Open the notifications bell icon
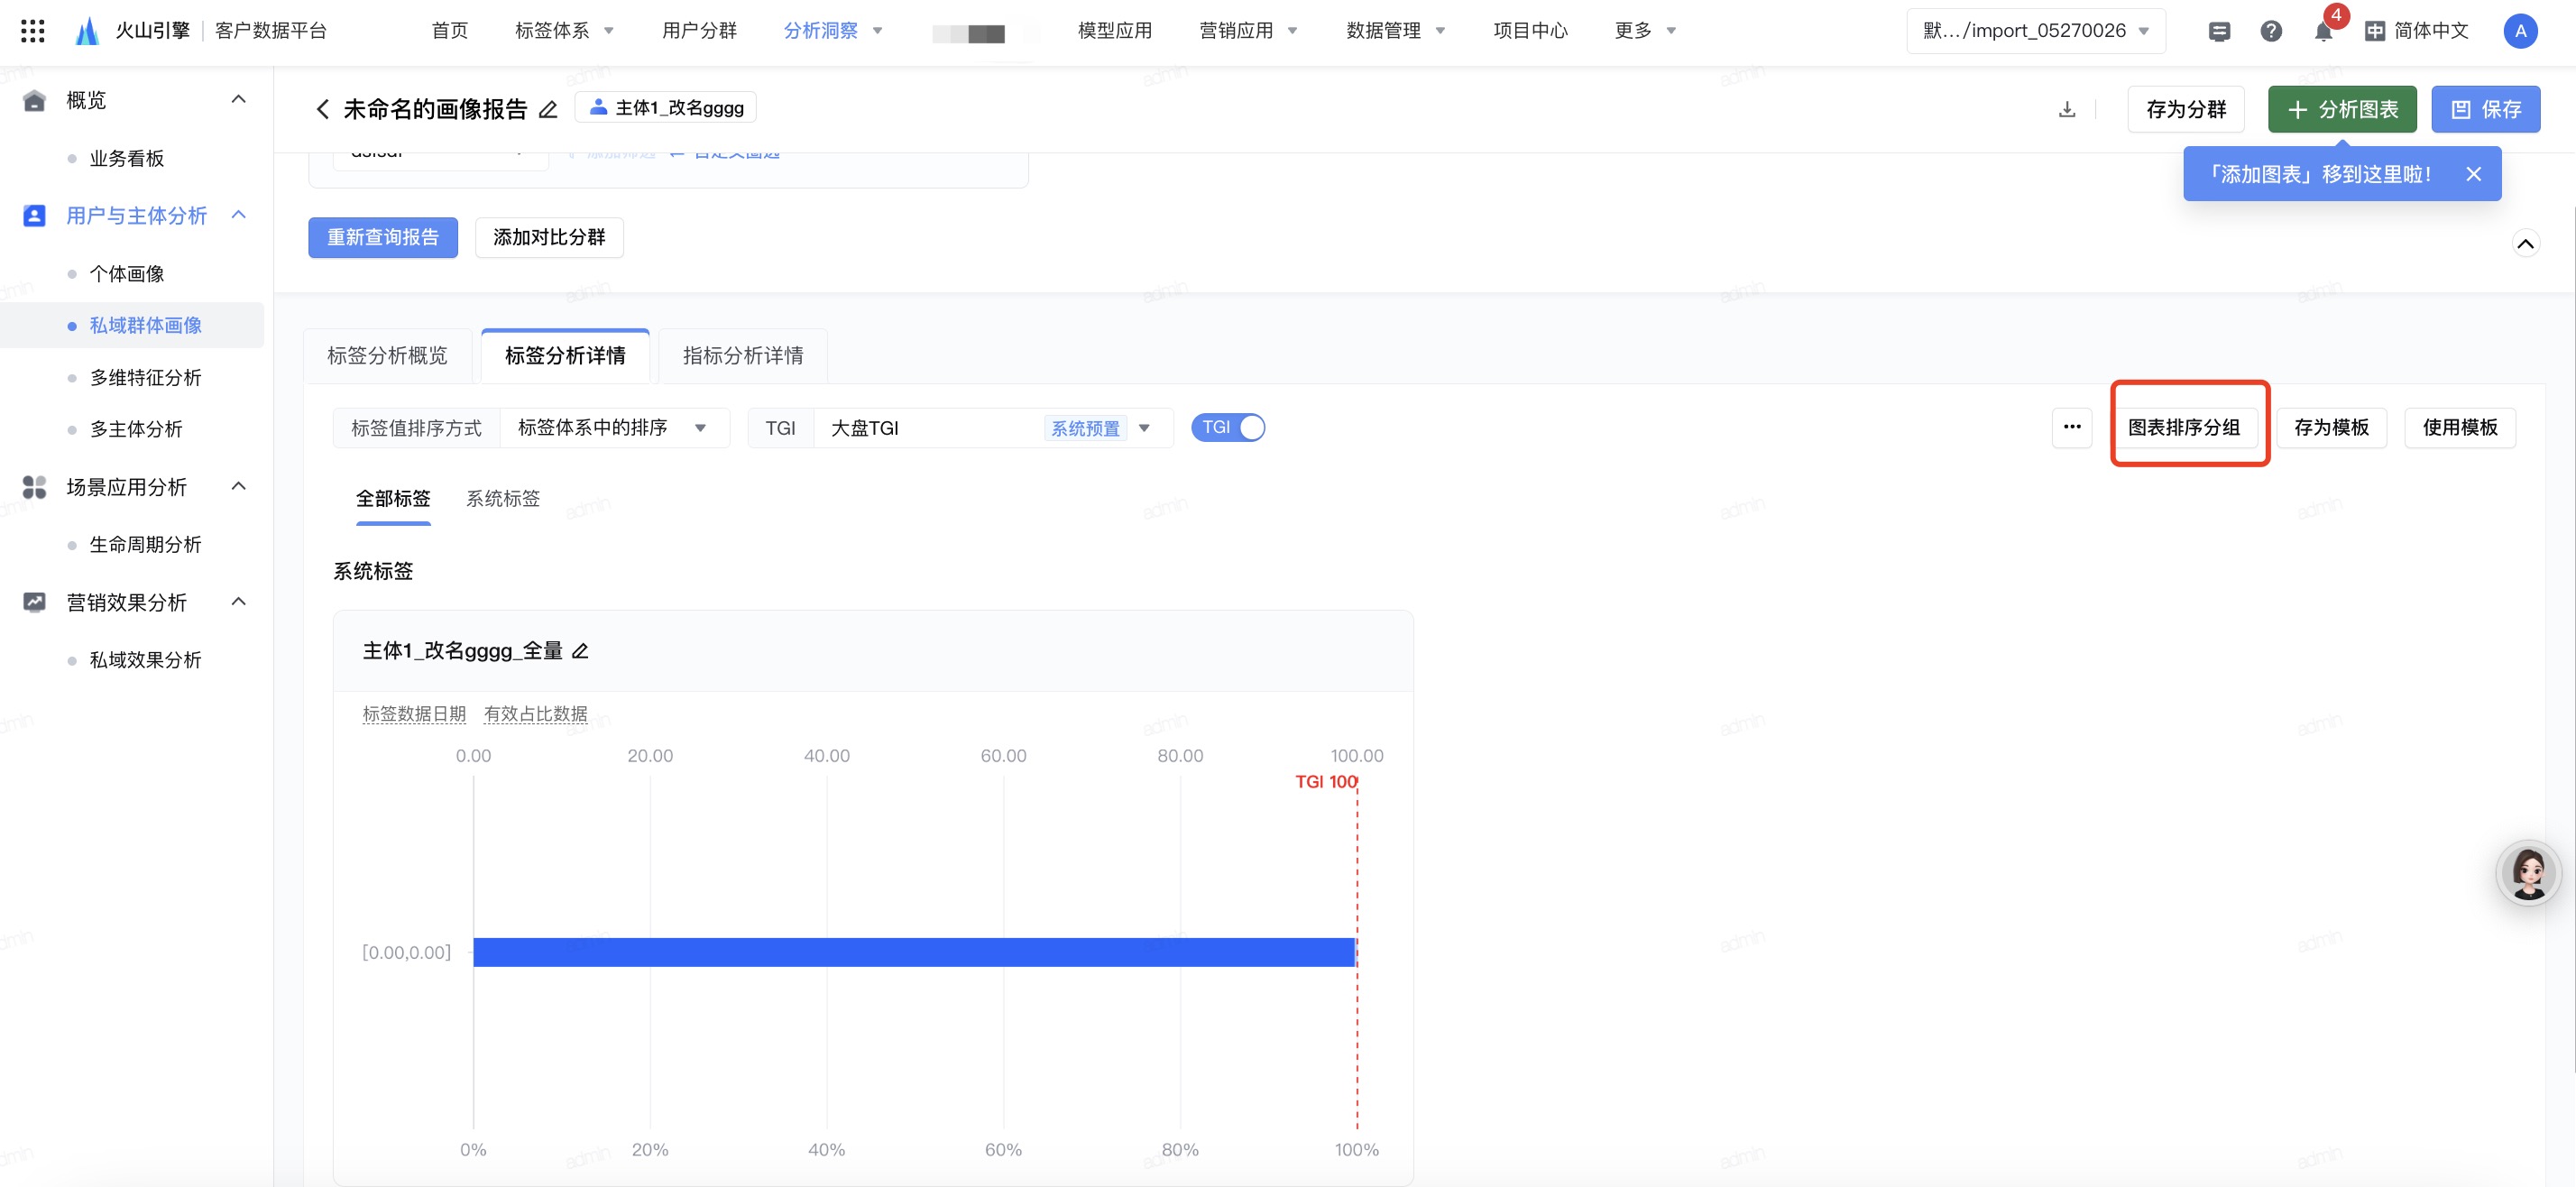This screenshot has width=2576, height=1187. [x=2322, y=31]
